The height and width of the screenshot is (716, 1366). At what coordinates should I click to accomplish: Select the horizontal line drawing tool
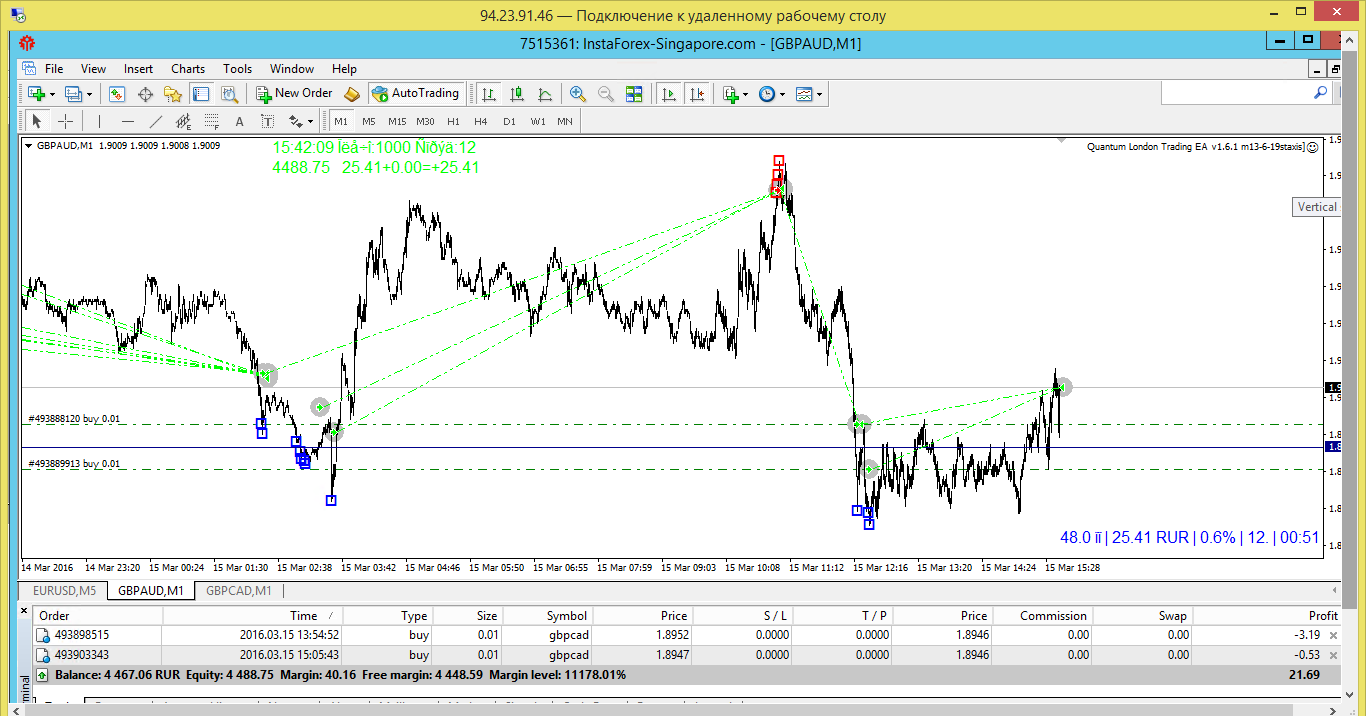127,121
